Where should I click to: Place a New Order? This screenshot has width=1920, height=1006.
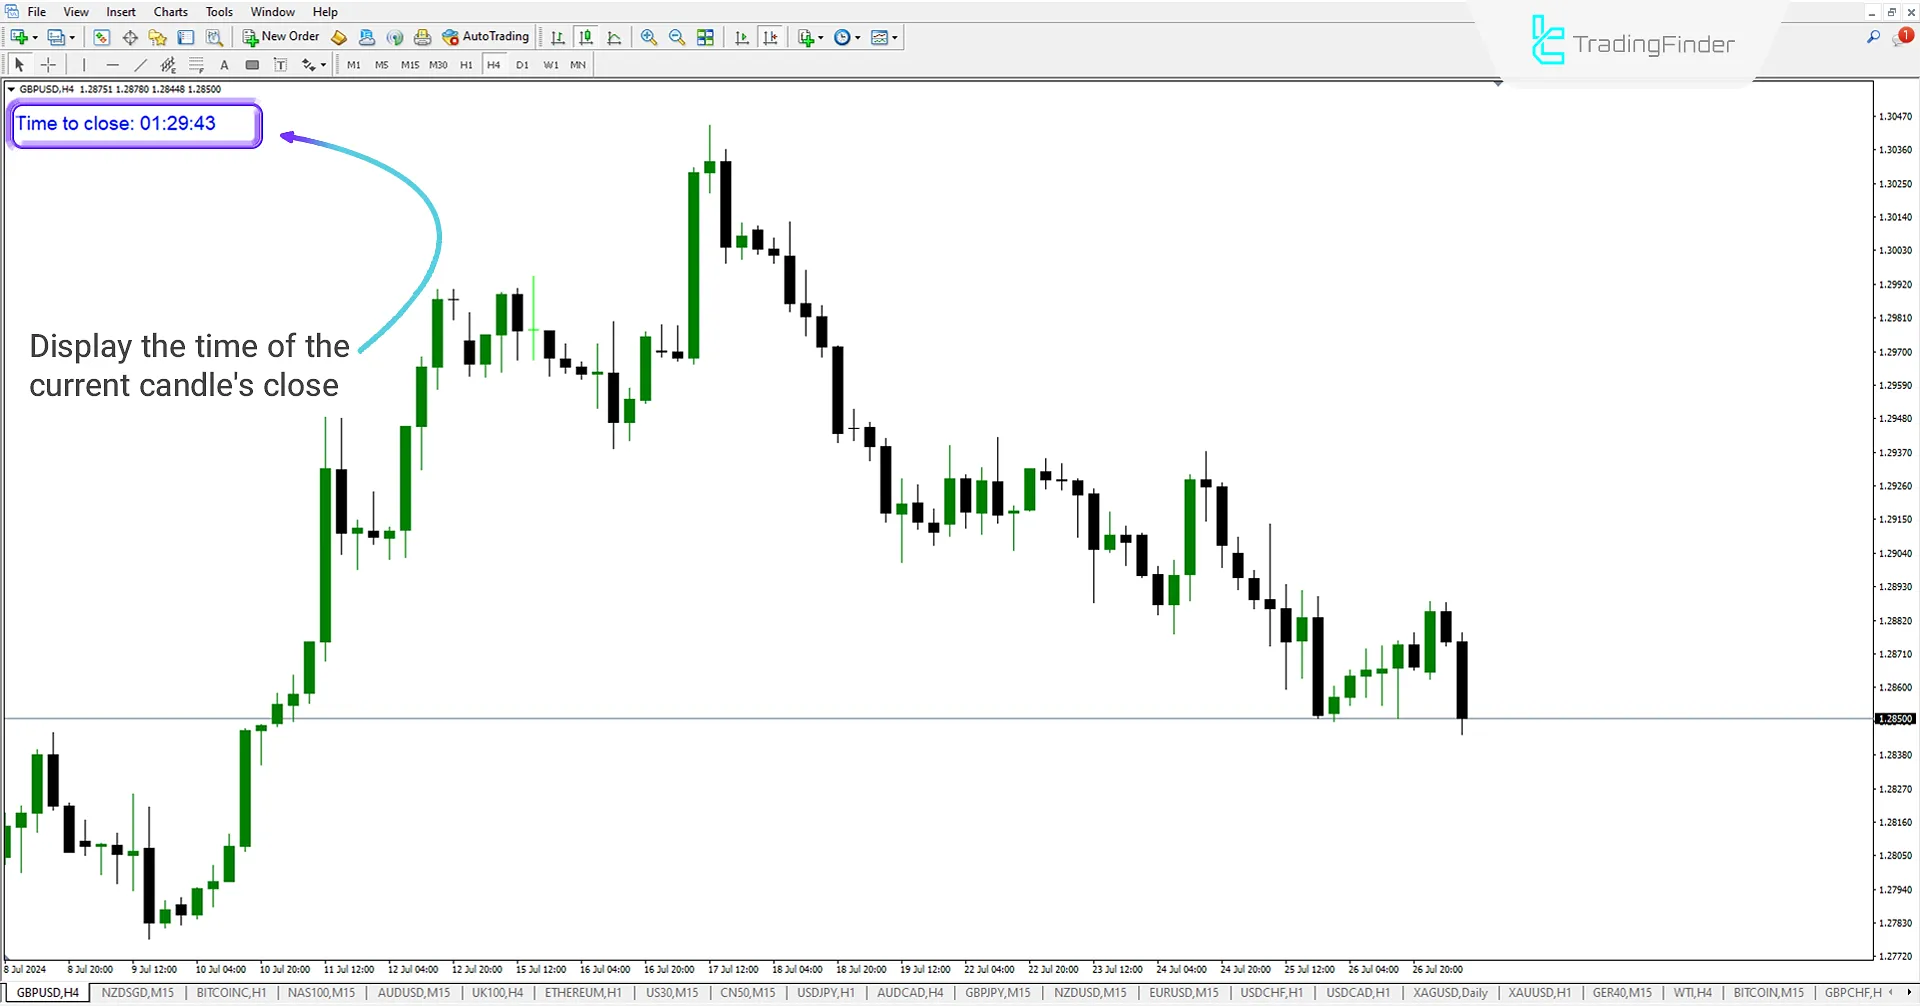[280, 36]
